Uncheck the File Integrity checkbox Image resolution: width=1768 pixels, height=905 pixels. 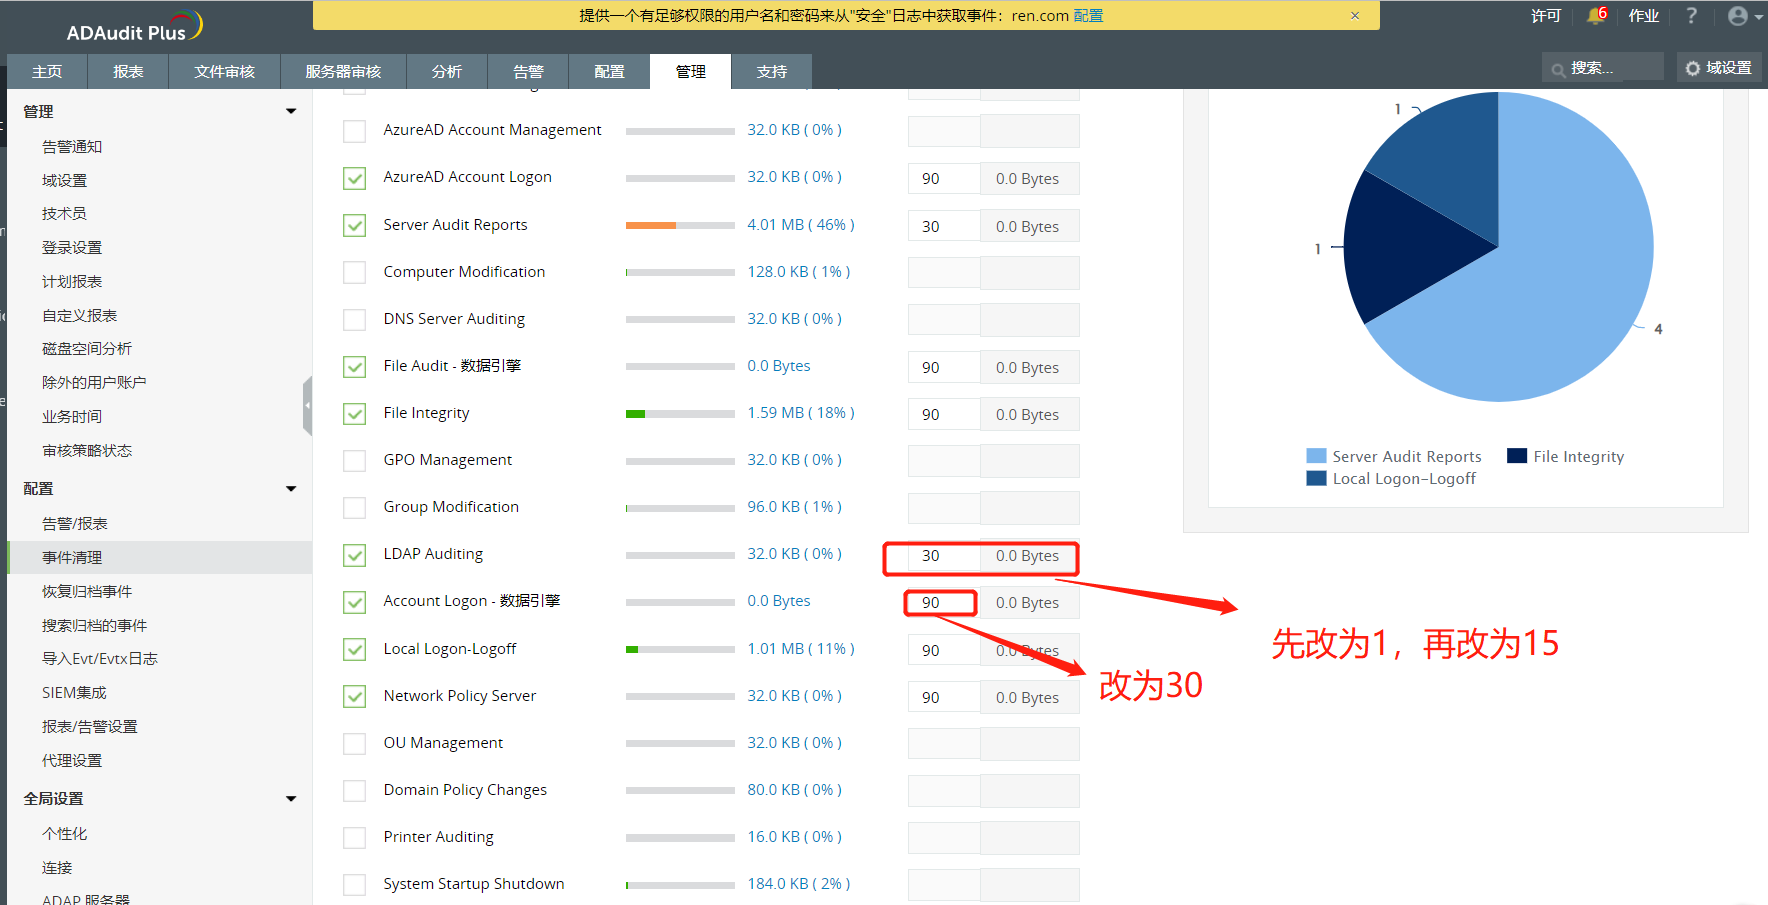click(x=354, y=413)
